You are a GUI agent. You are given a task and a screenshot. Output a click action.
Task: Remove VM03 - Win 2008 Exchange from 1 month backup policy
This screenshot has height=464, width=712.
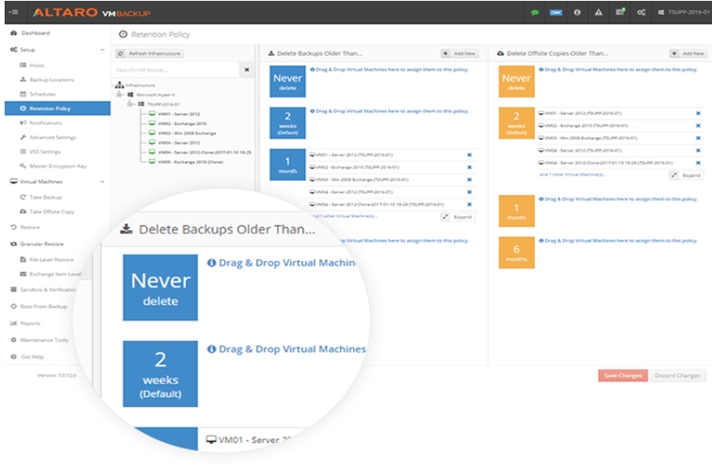click(470, 180)
